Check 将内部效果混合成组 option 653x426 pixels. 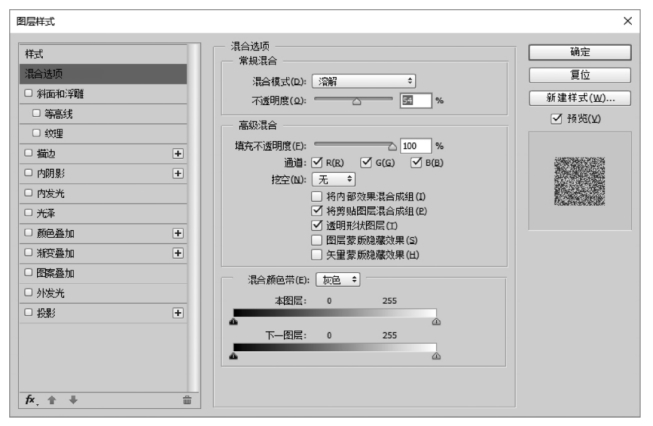pyautogui.click(x=317, y=196)
